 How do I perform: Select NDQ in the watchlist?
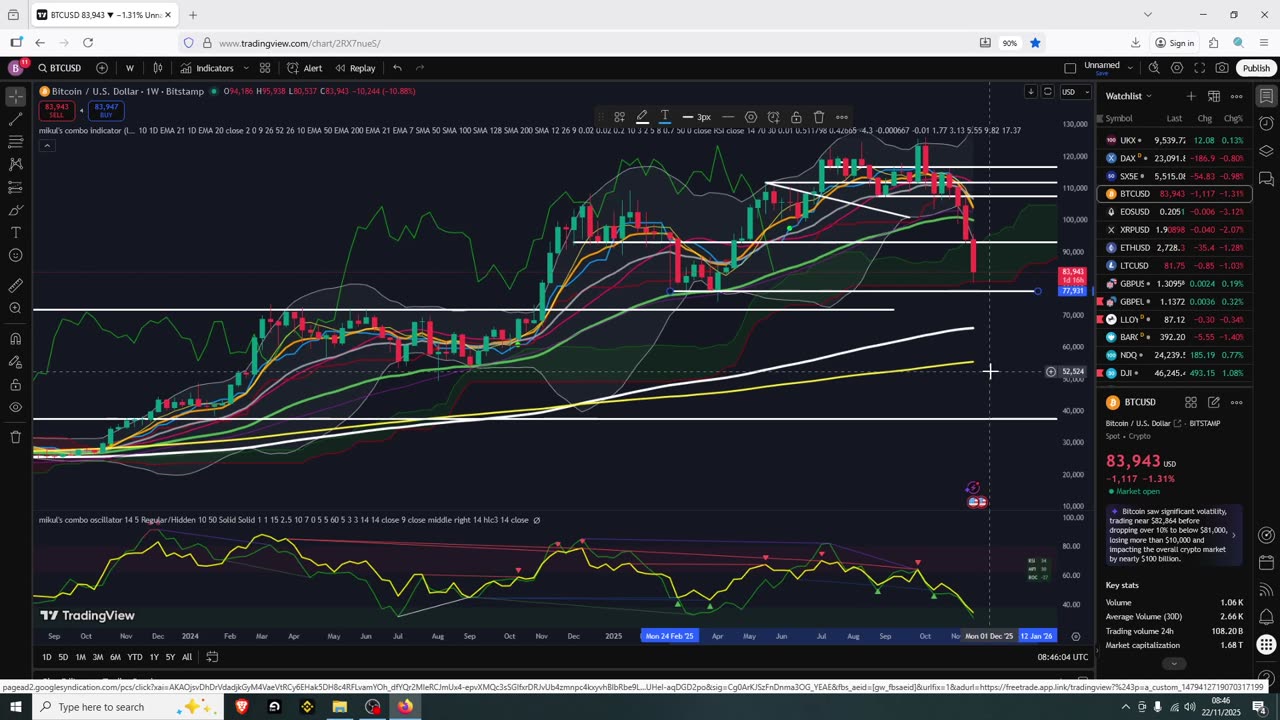pos(1174,355)
